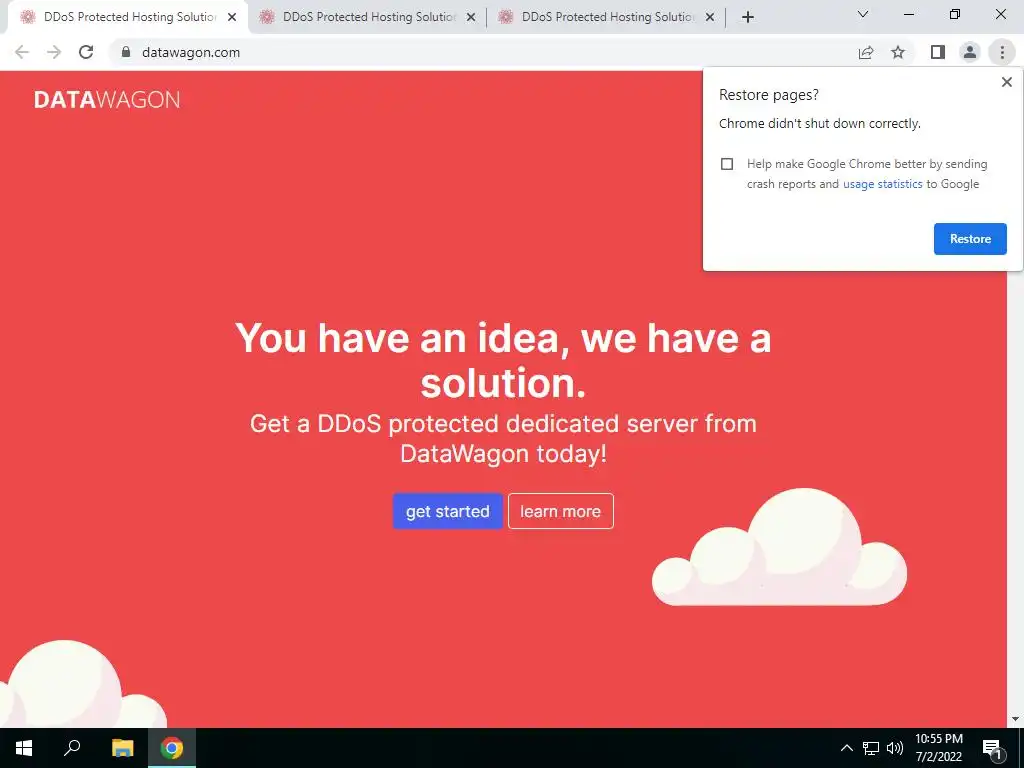Click the Chrome taskbar icon
Image resolution: width=1024 pixels, height=768 pixels.
tap(172, 748)
